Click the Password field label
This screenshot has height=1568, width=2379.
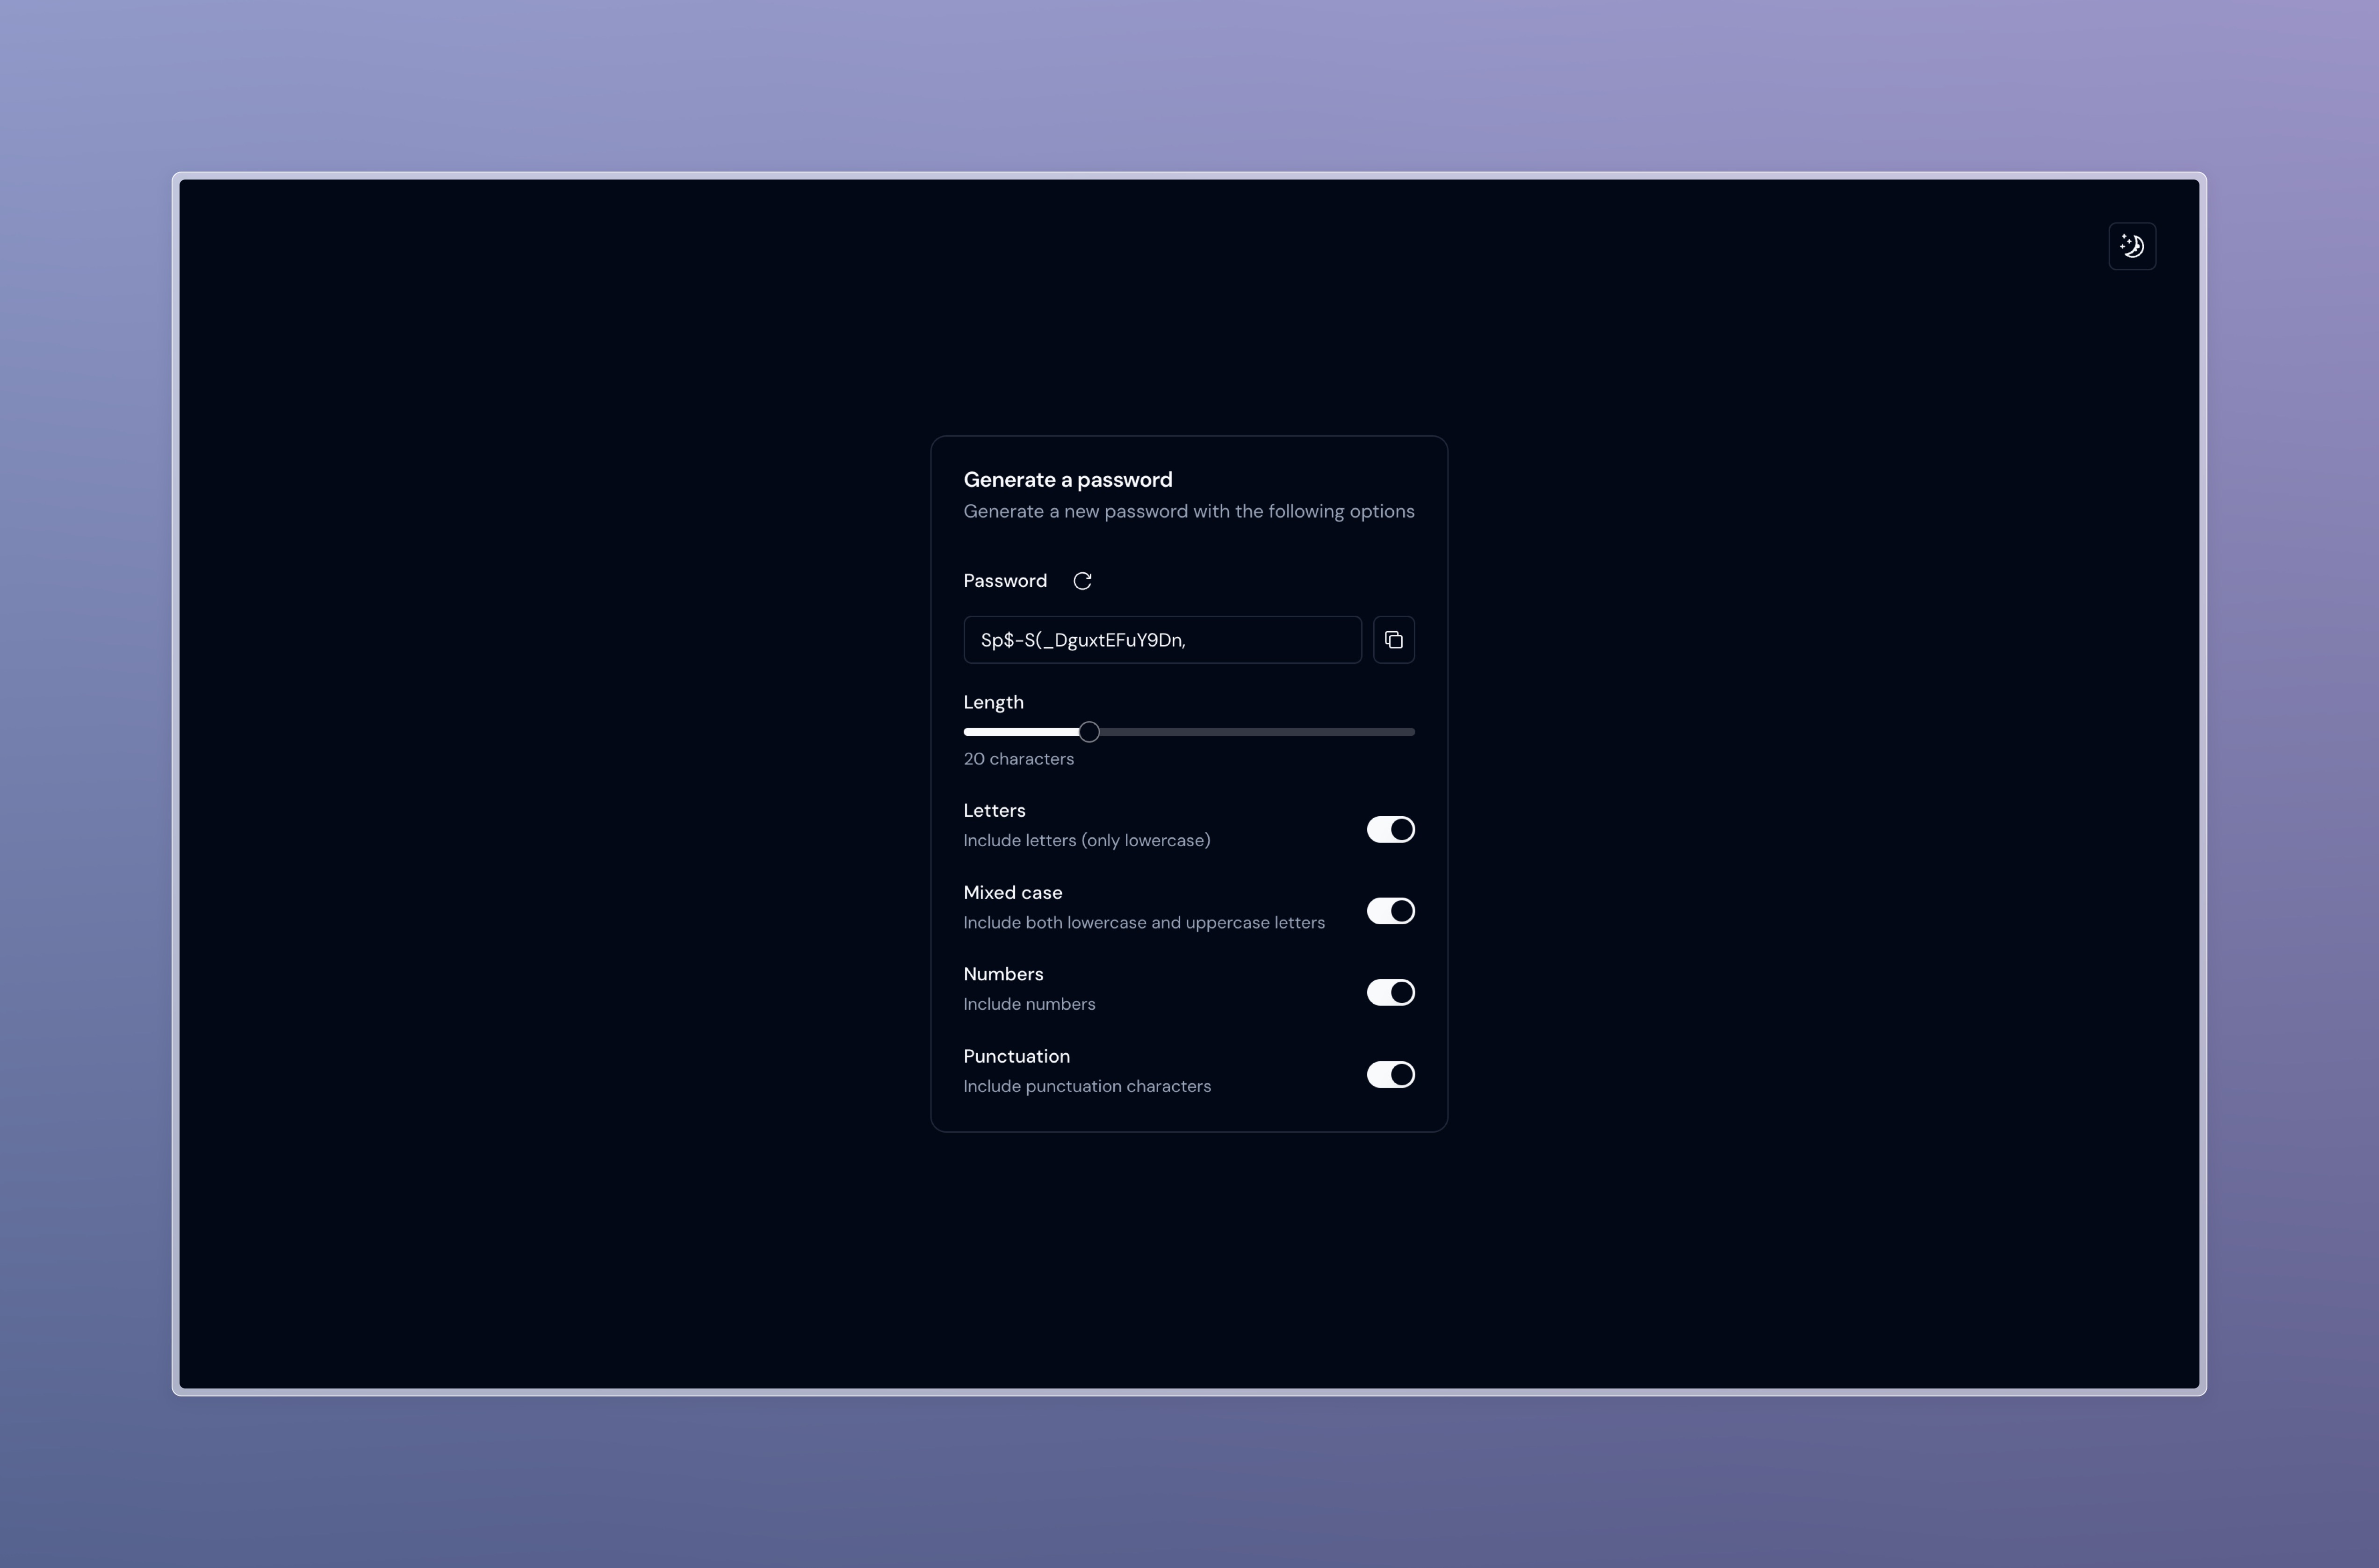1005,581
